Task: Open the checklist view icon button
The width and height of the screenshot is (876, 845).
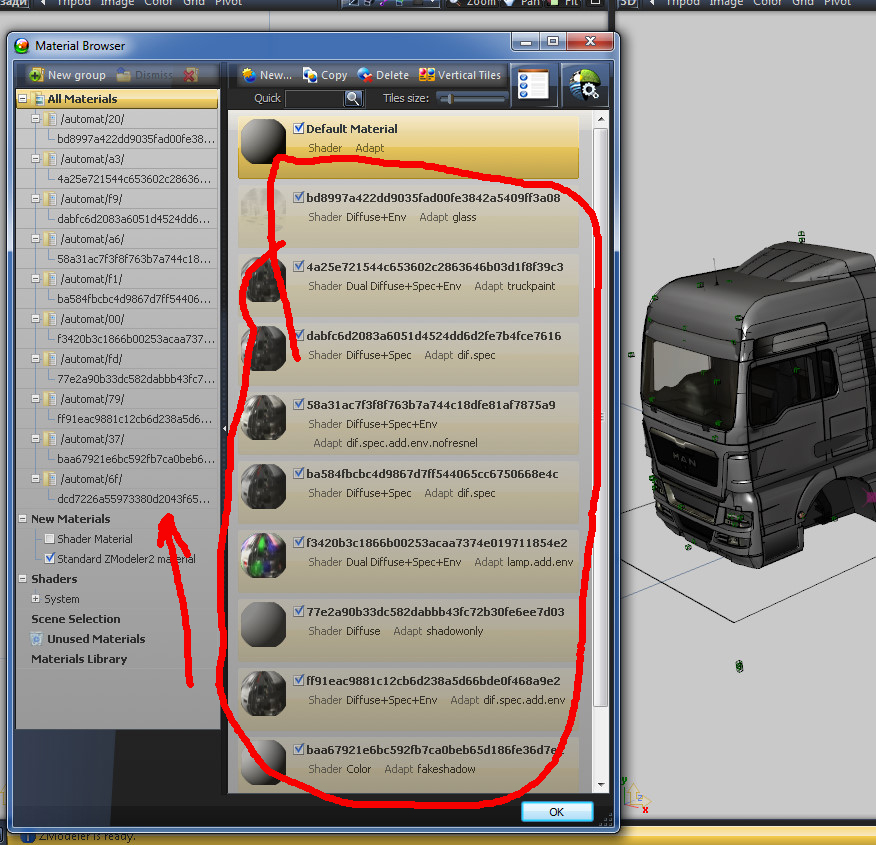Action: pos(534,85)
